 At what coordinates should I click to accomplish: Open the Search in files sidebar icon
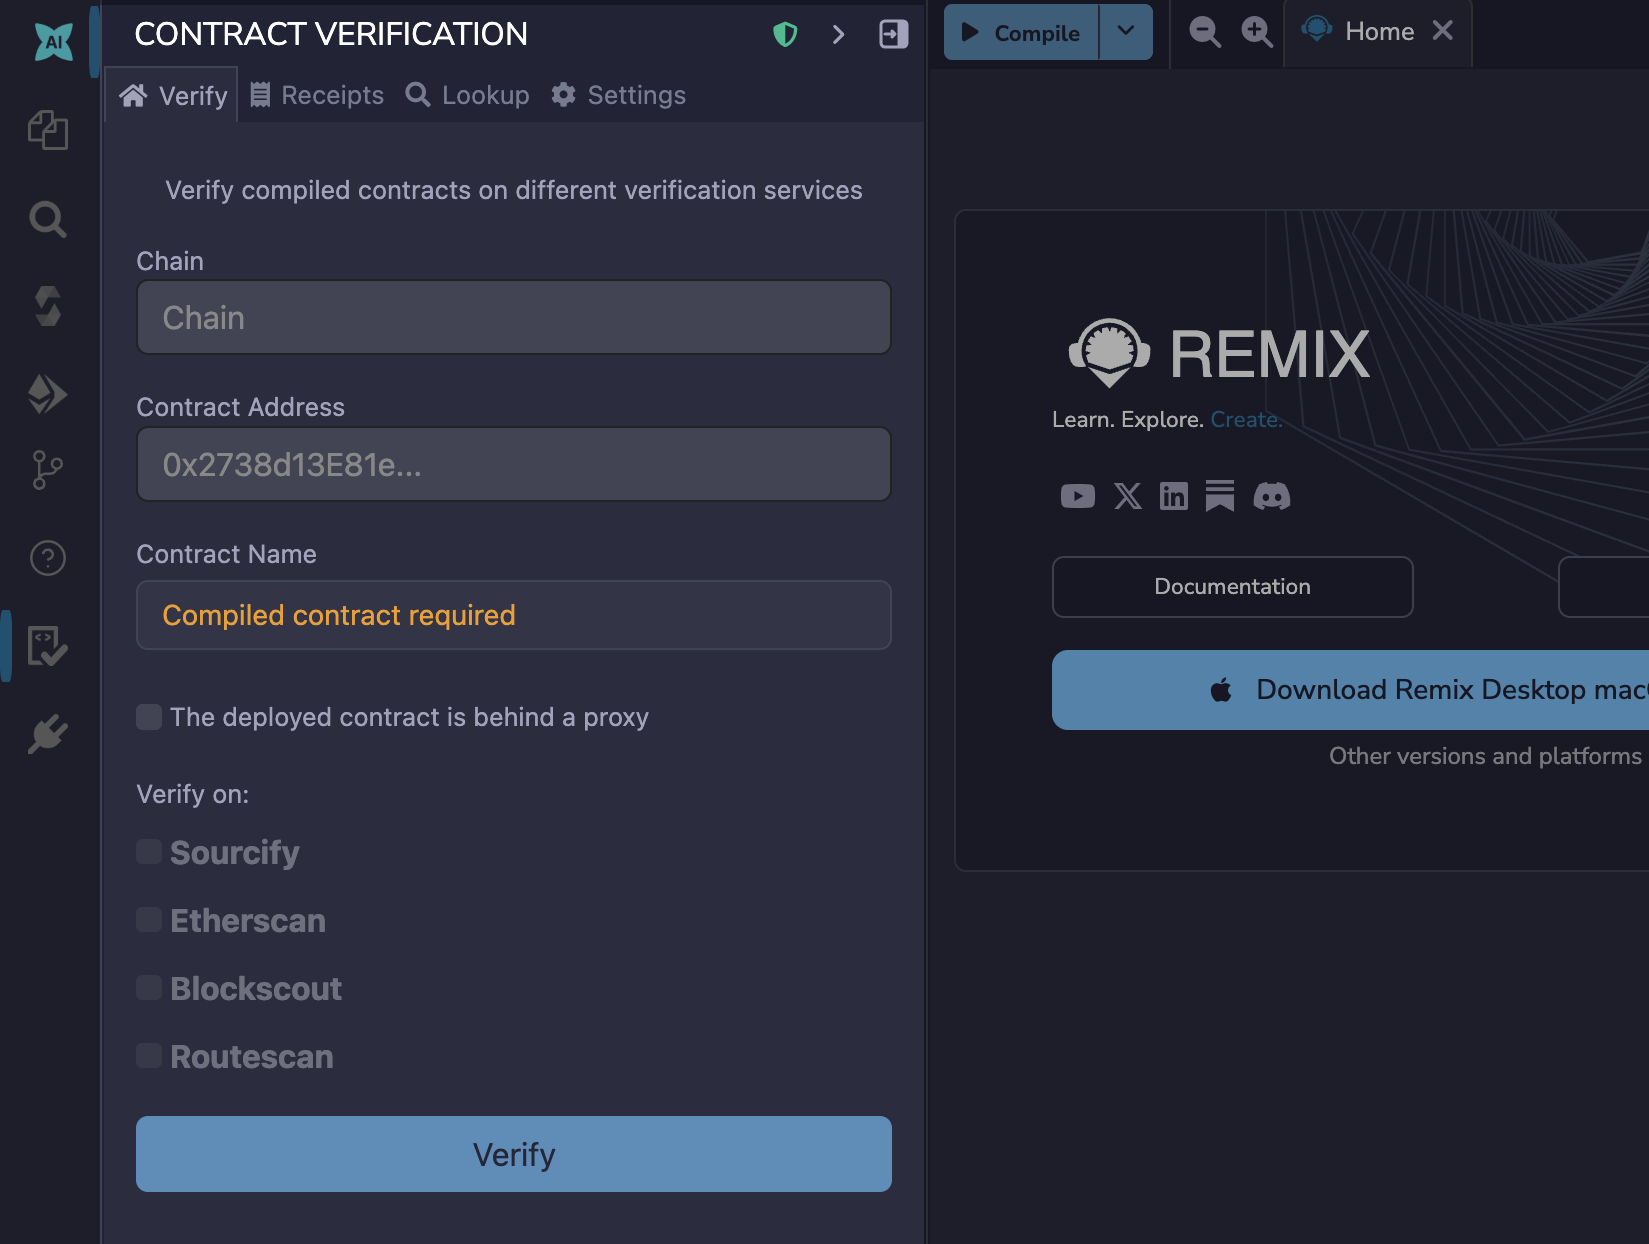coord(48,219)
